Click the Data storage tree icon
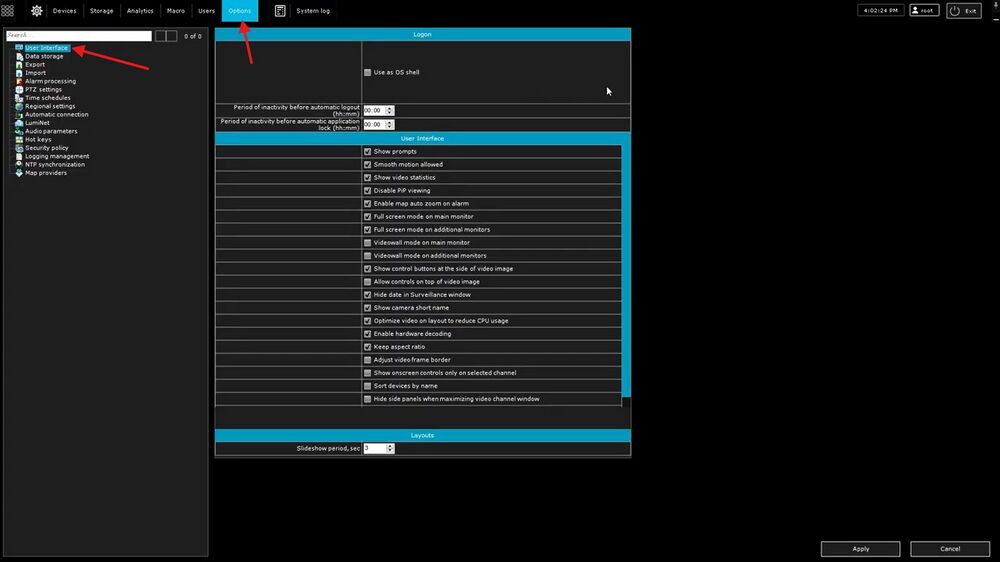The width and height of the screenshot is (1000, 562). tap(19, 56)
